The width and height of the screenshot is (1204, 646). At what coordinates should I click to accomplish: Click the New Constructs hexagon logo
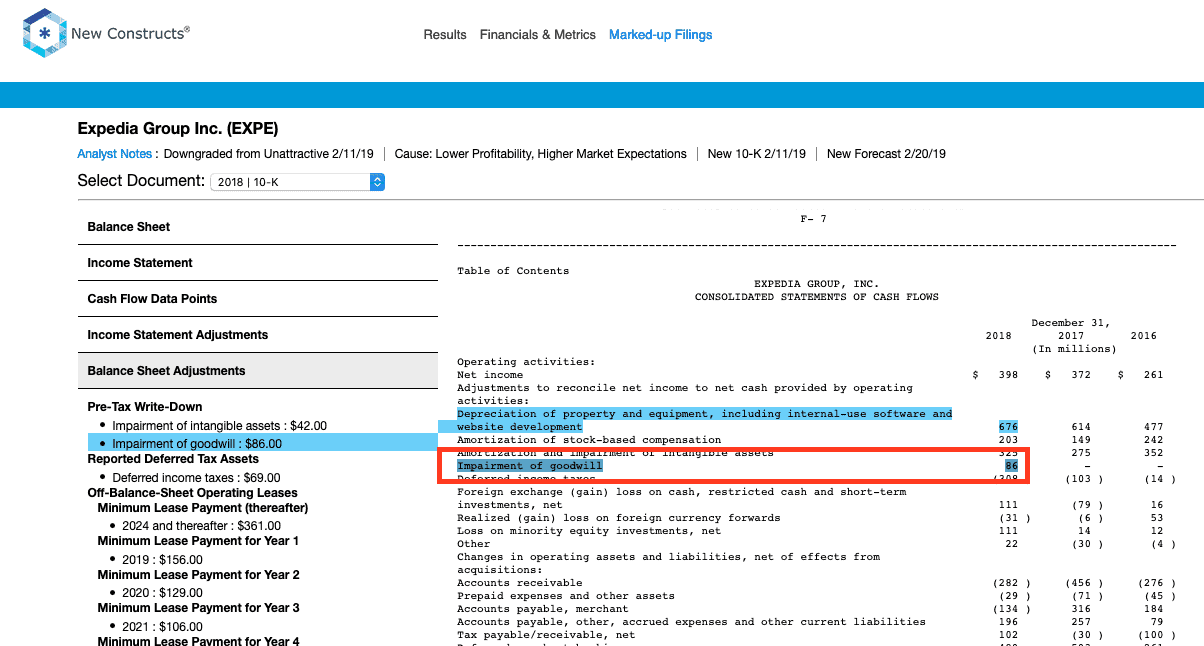coord(44,34)
